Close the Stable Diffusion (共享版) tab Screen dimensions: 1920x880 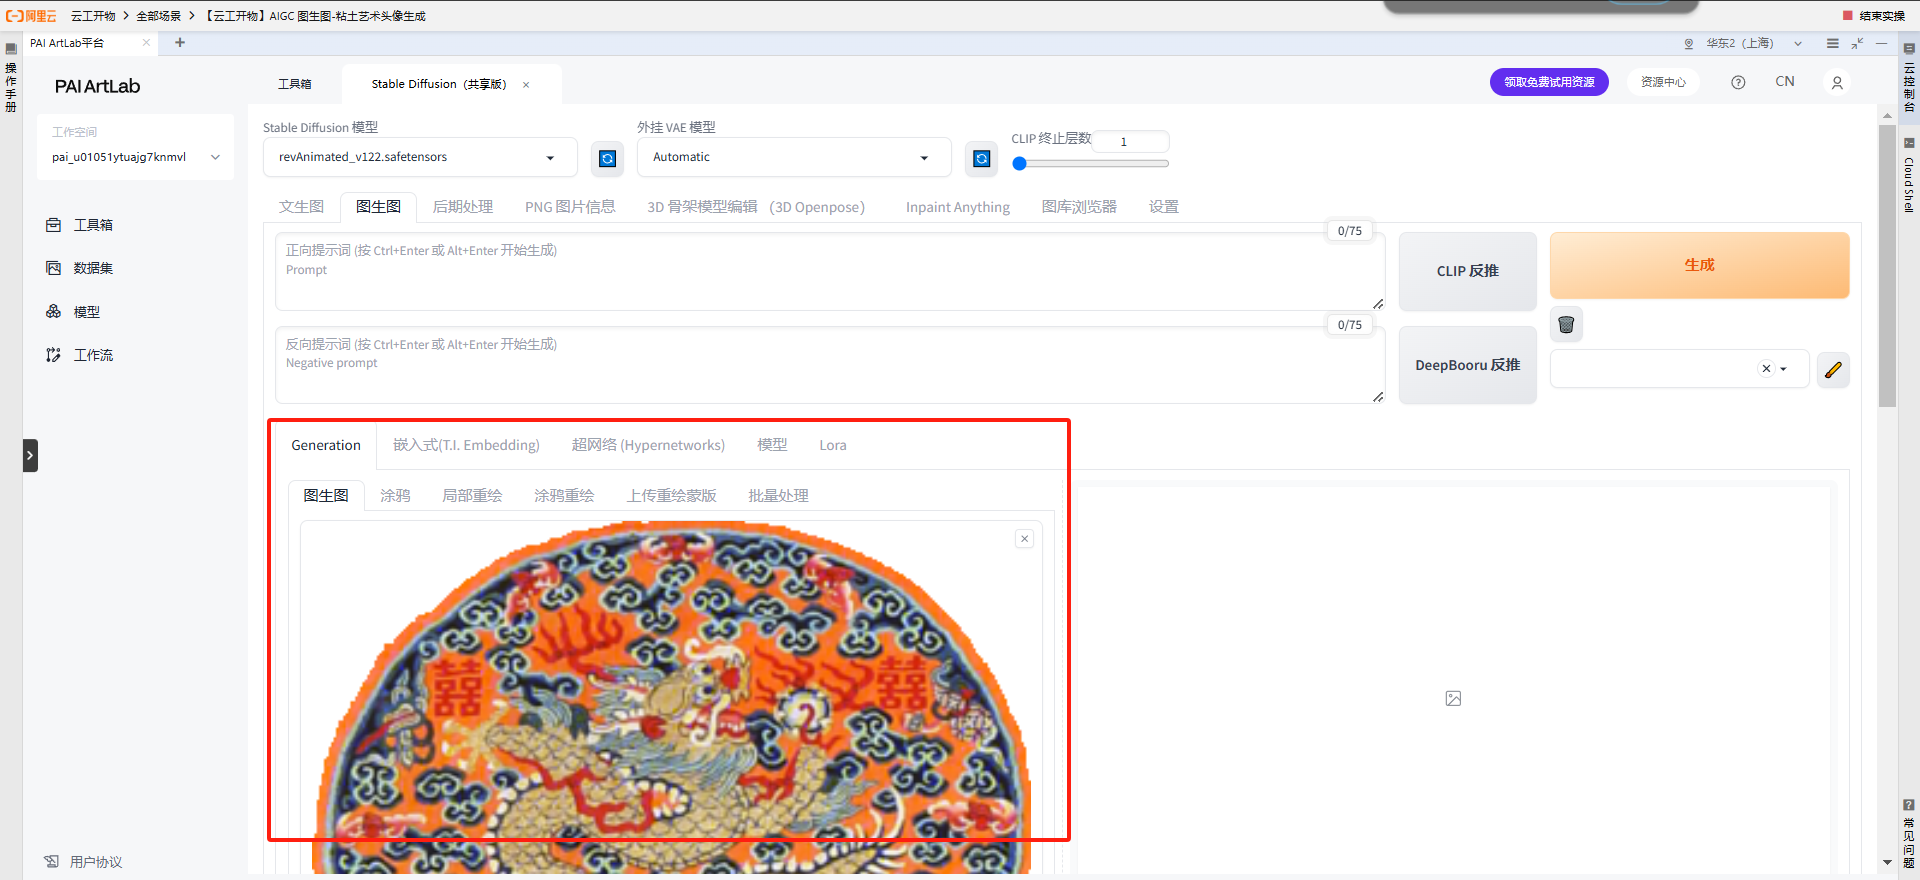click(526, 85)
